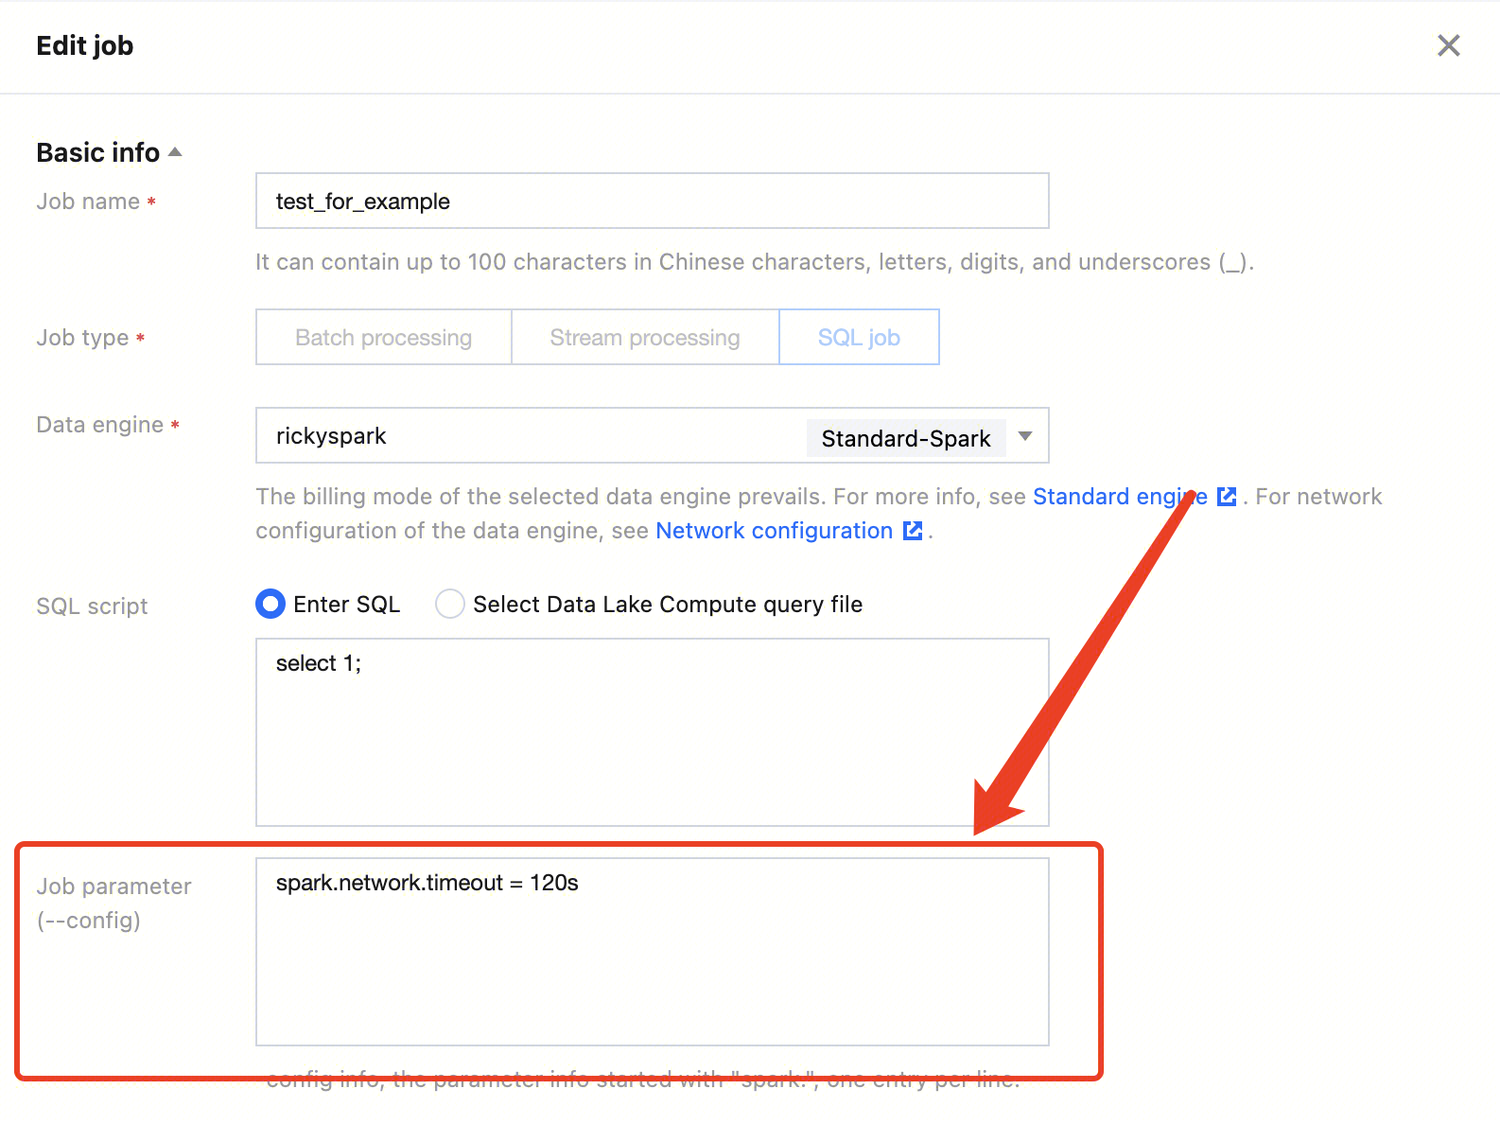Close the Edit job dialog
The width and height of the screenshot is (1500, 1124).
click(x=1448, y=46)
